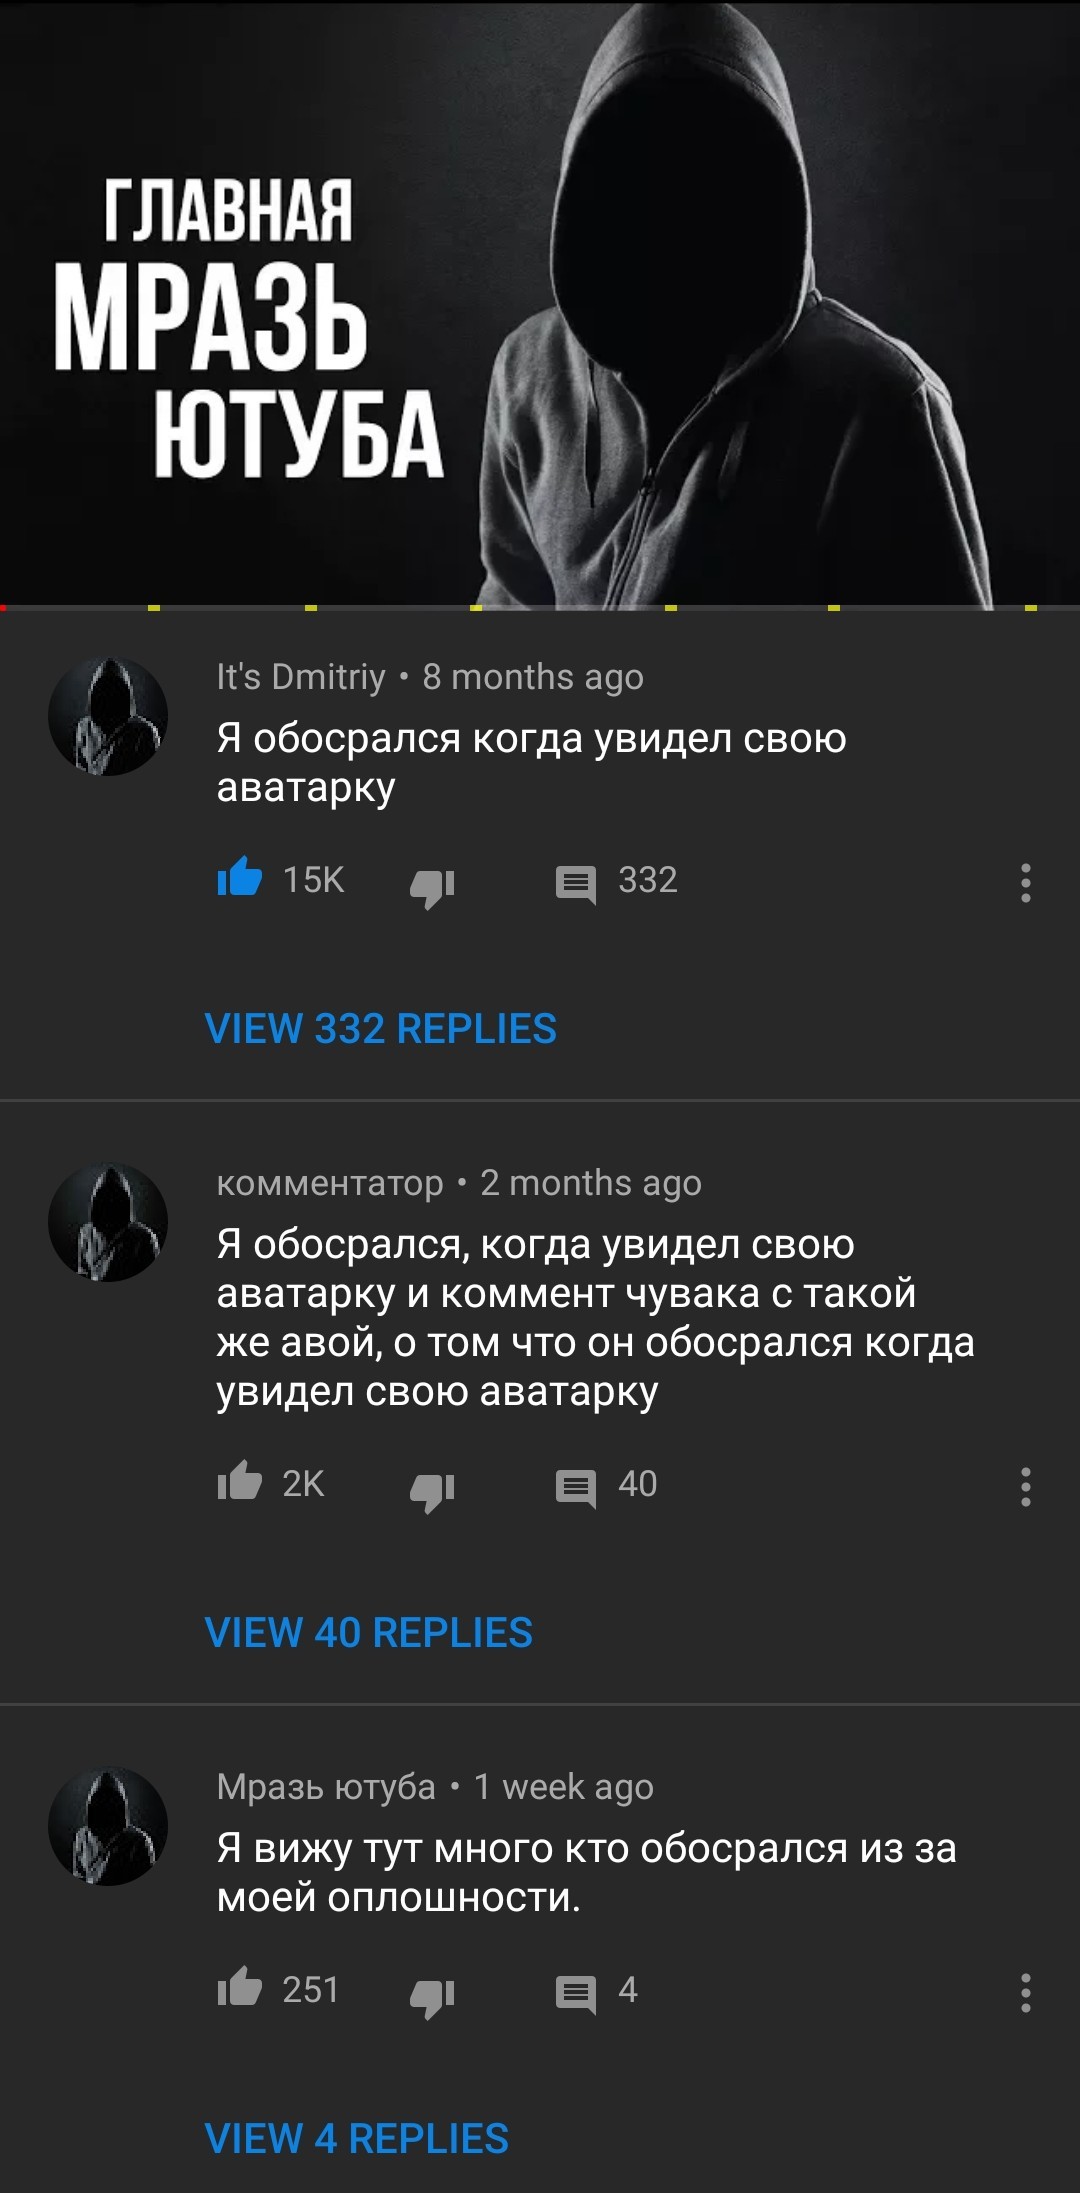Image resolution: width=1080 pixels, height=2193 pixels.
Task: Open options menu for It's Dmitriy comment
Action: [x=1026, y=882]
